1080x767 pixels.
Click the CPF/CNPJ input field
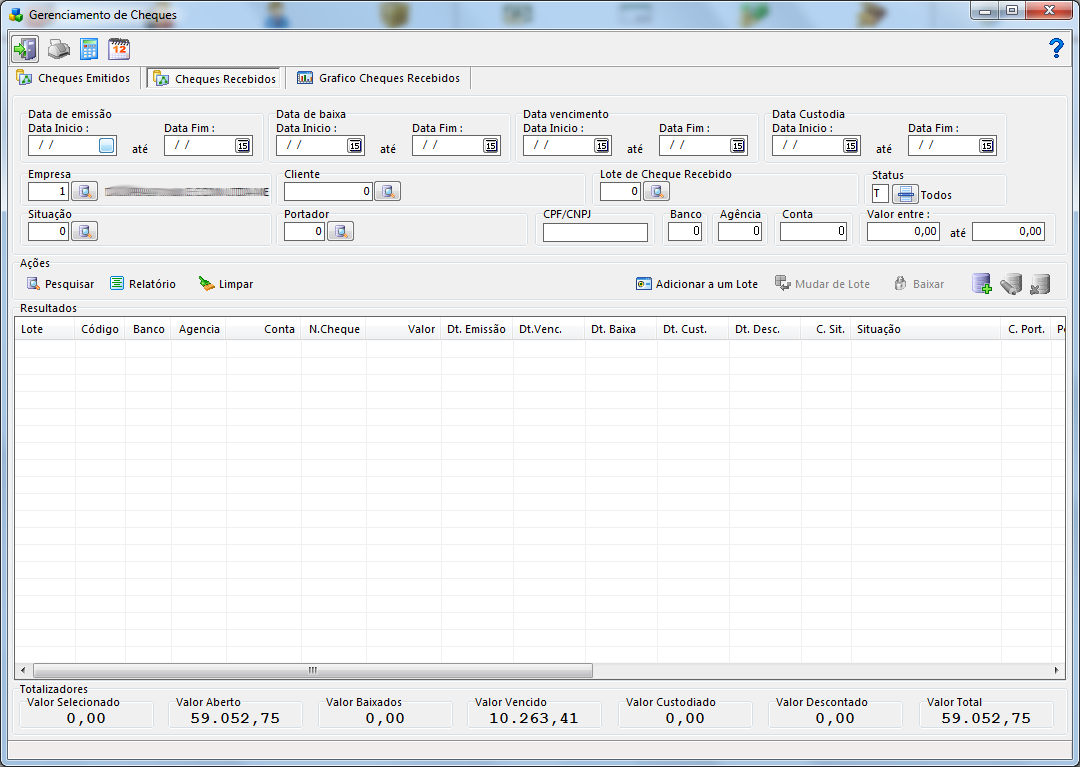pyautogui.click(x=595, y=232)
